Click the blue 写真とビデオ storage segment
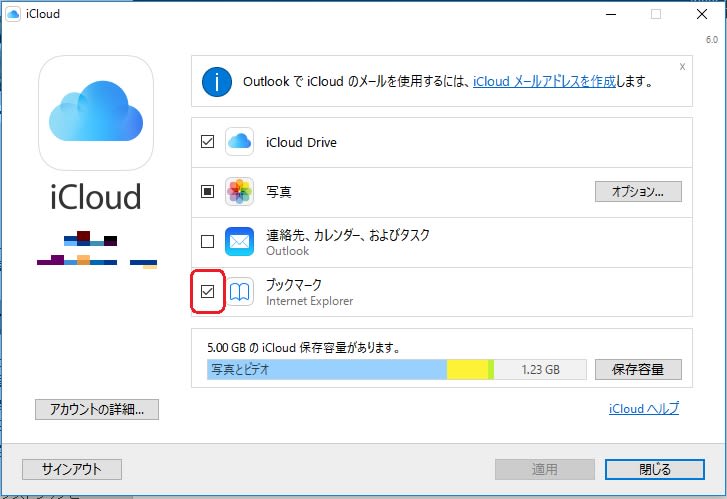This screenshot has width=727, height=499. pyautogui.click(x=327, y=370)
